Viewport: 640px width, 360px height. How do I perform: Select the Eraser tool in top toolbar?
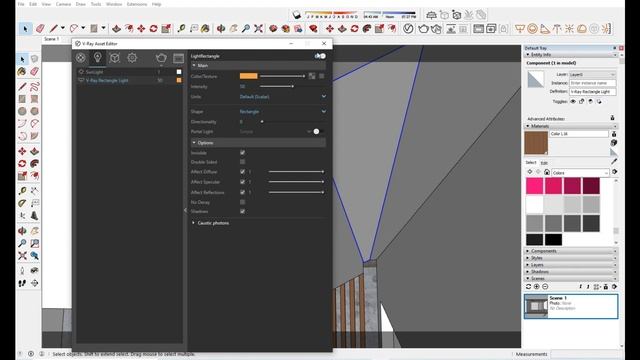[40, 29]
